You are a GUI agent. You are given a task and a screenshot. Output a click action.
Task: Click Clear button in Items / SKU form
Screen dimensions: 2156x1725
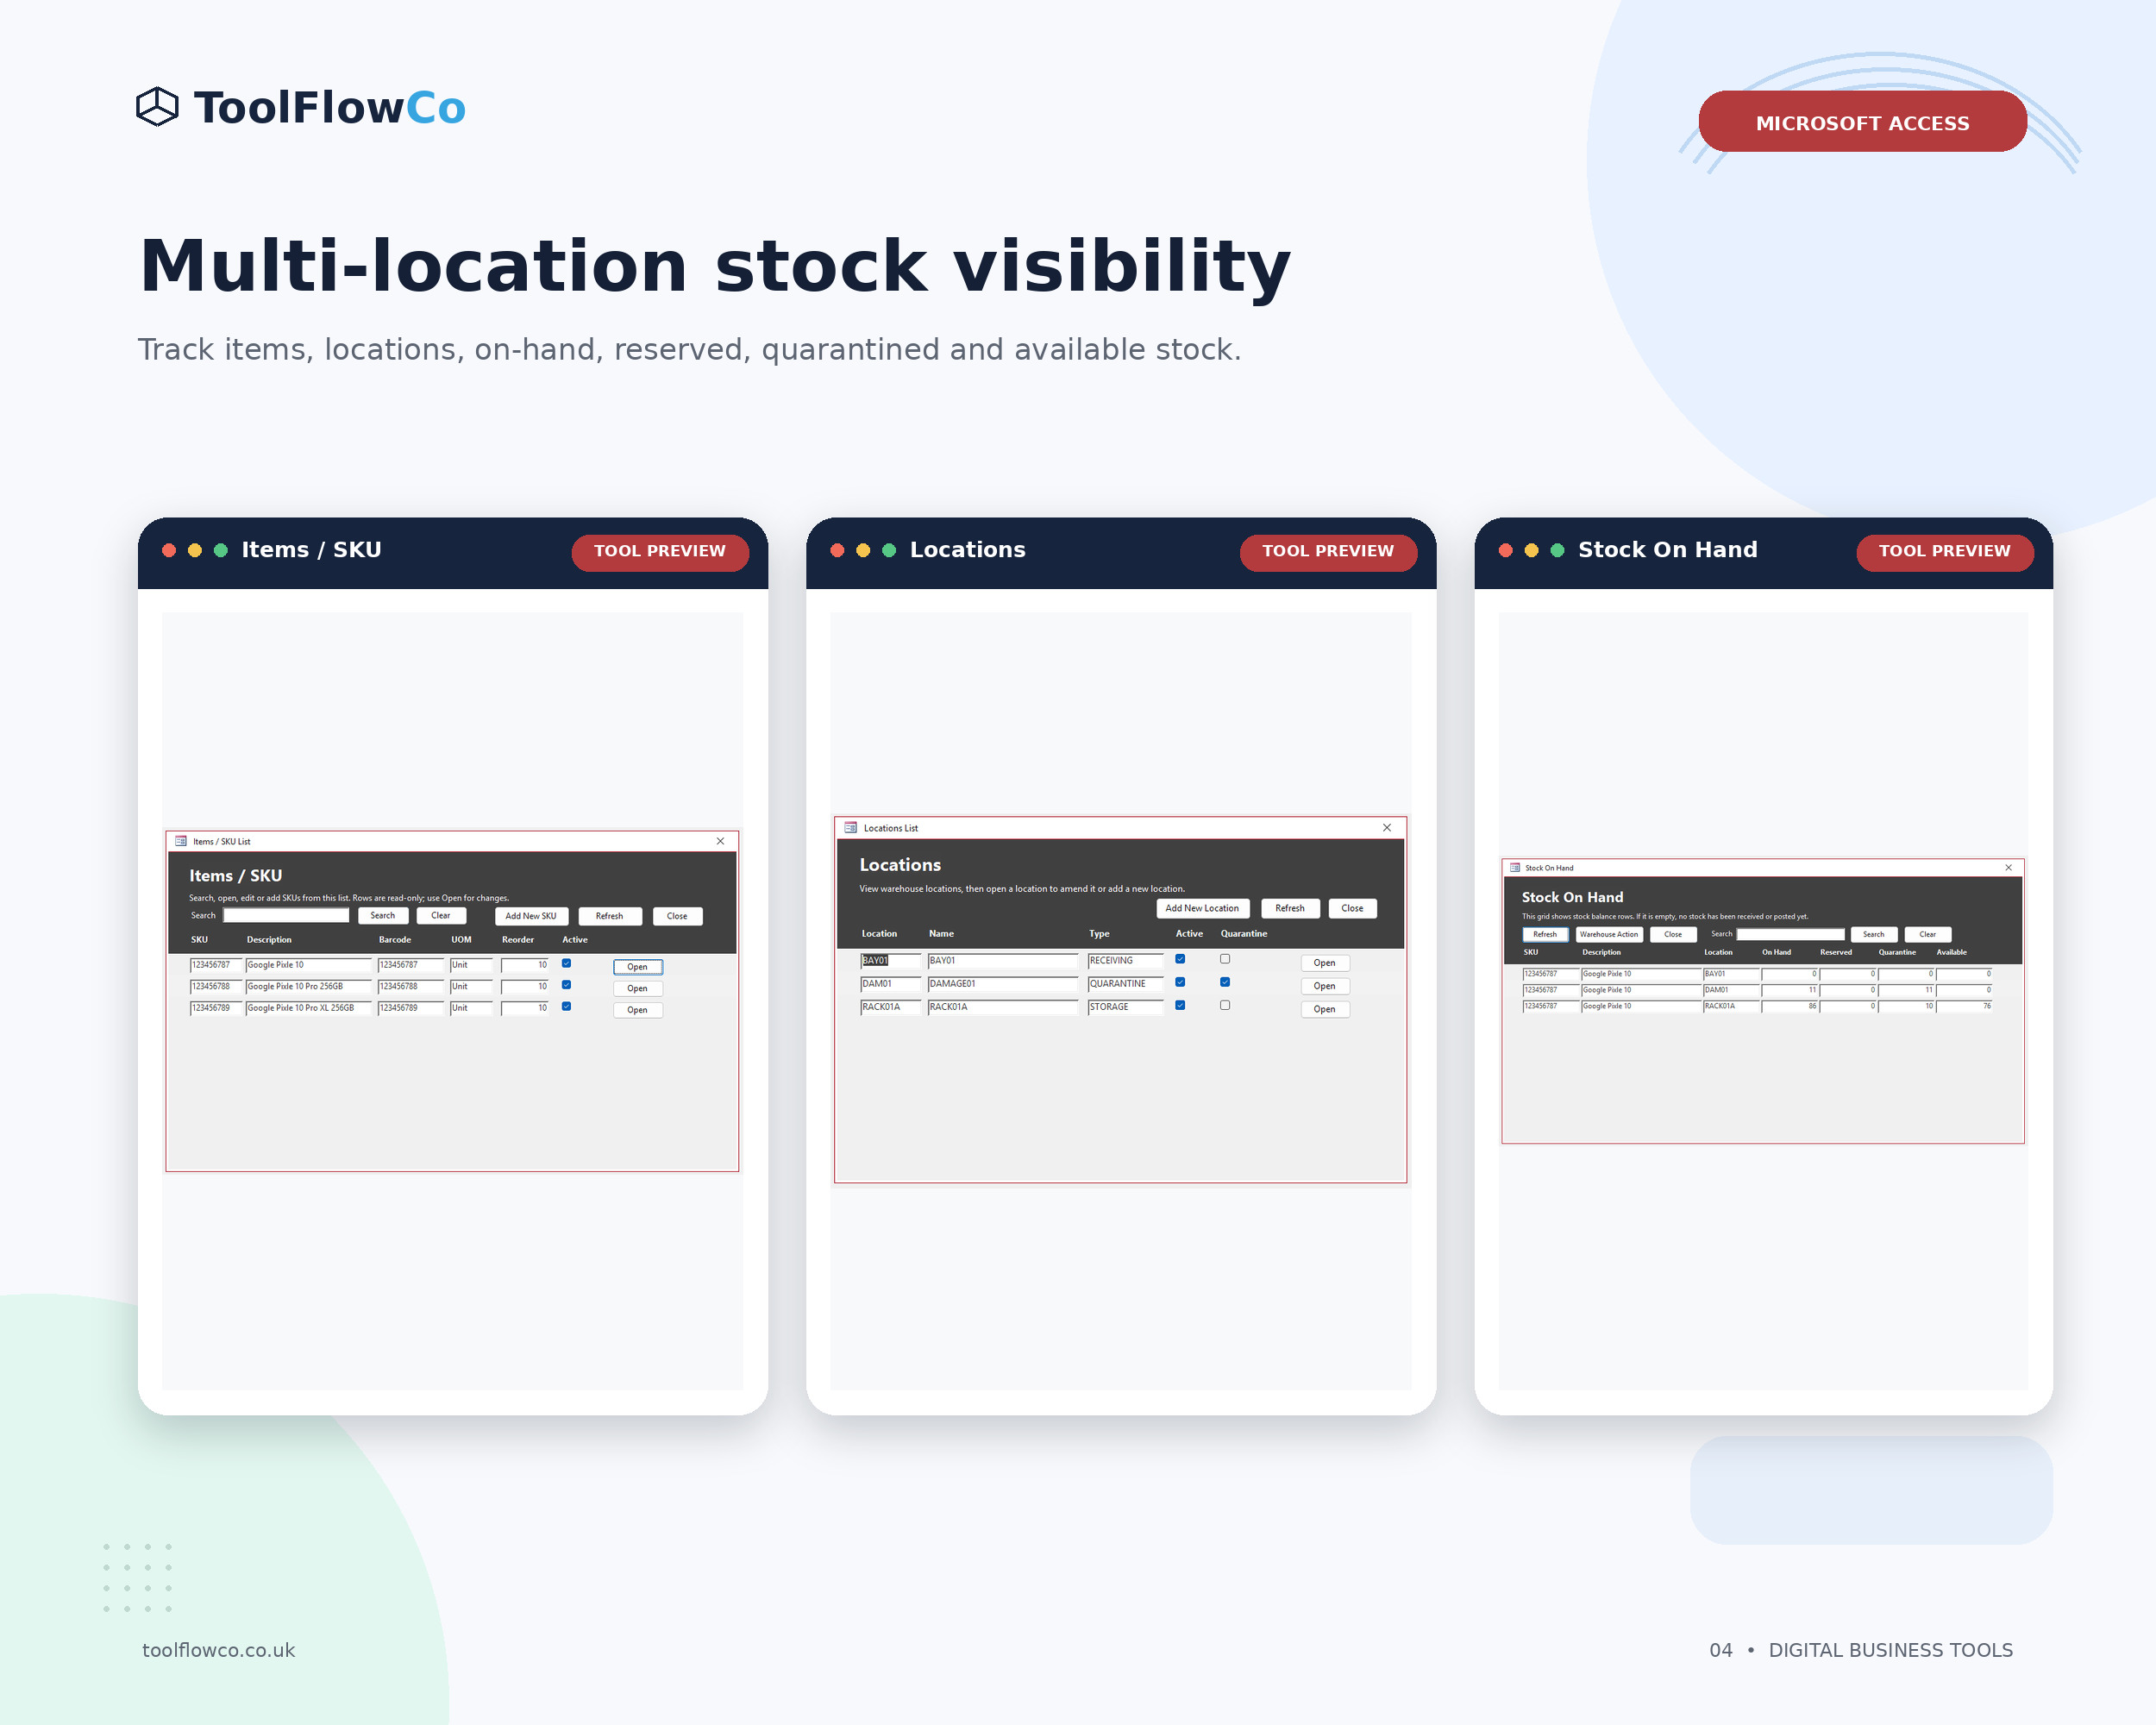coord(441,916)
